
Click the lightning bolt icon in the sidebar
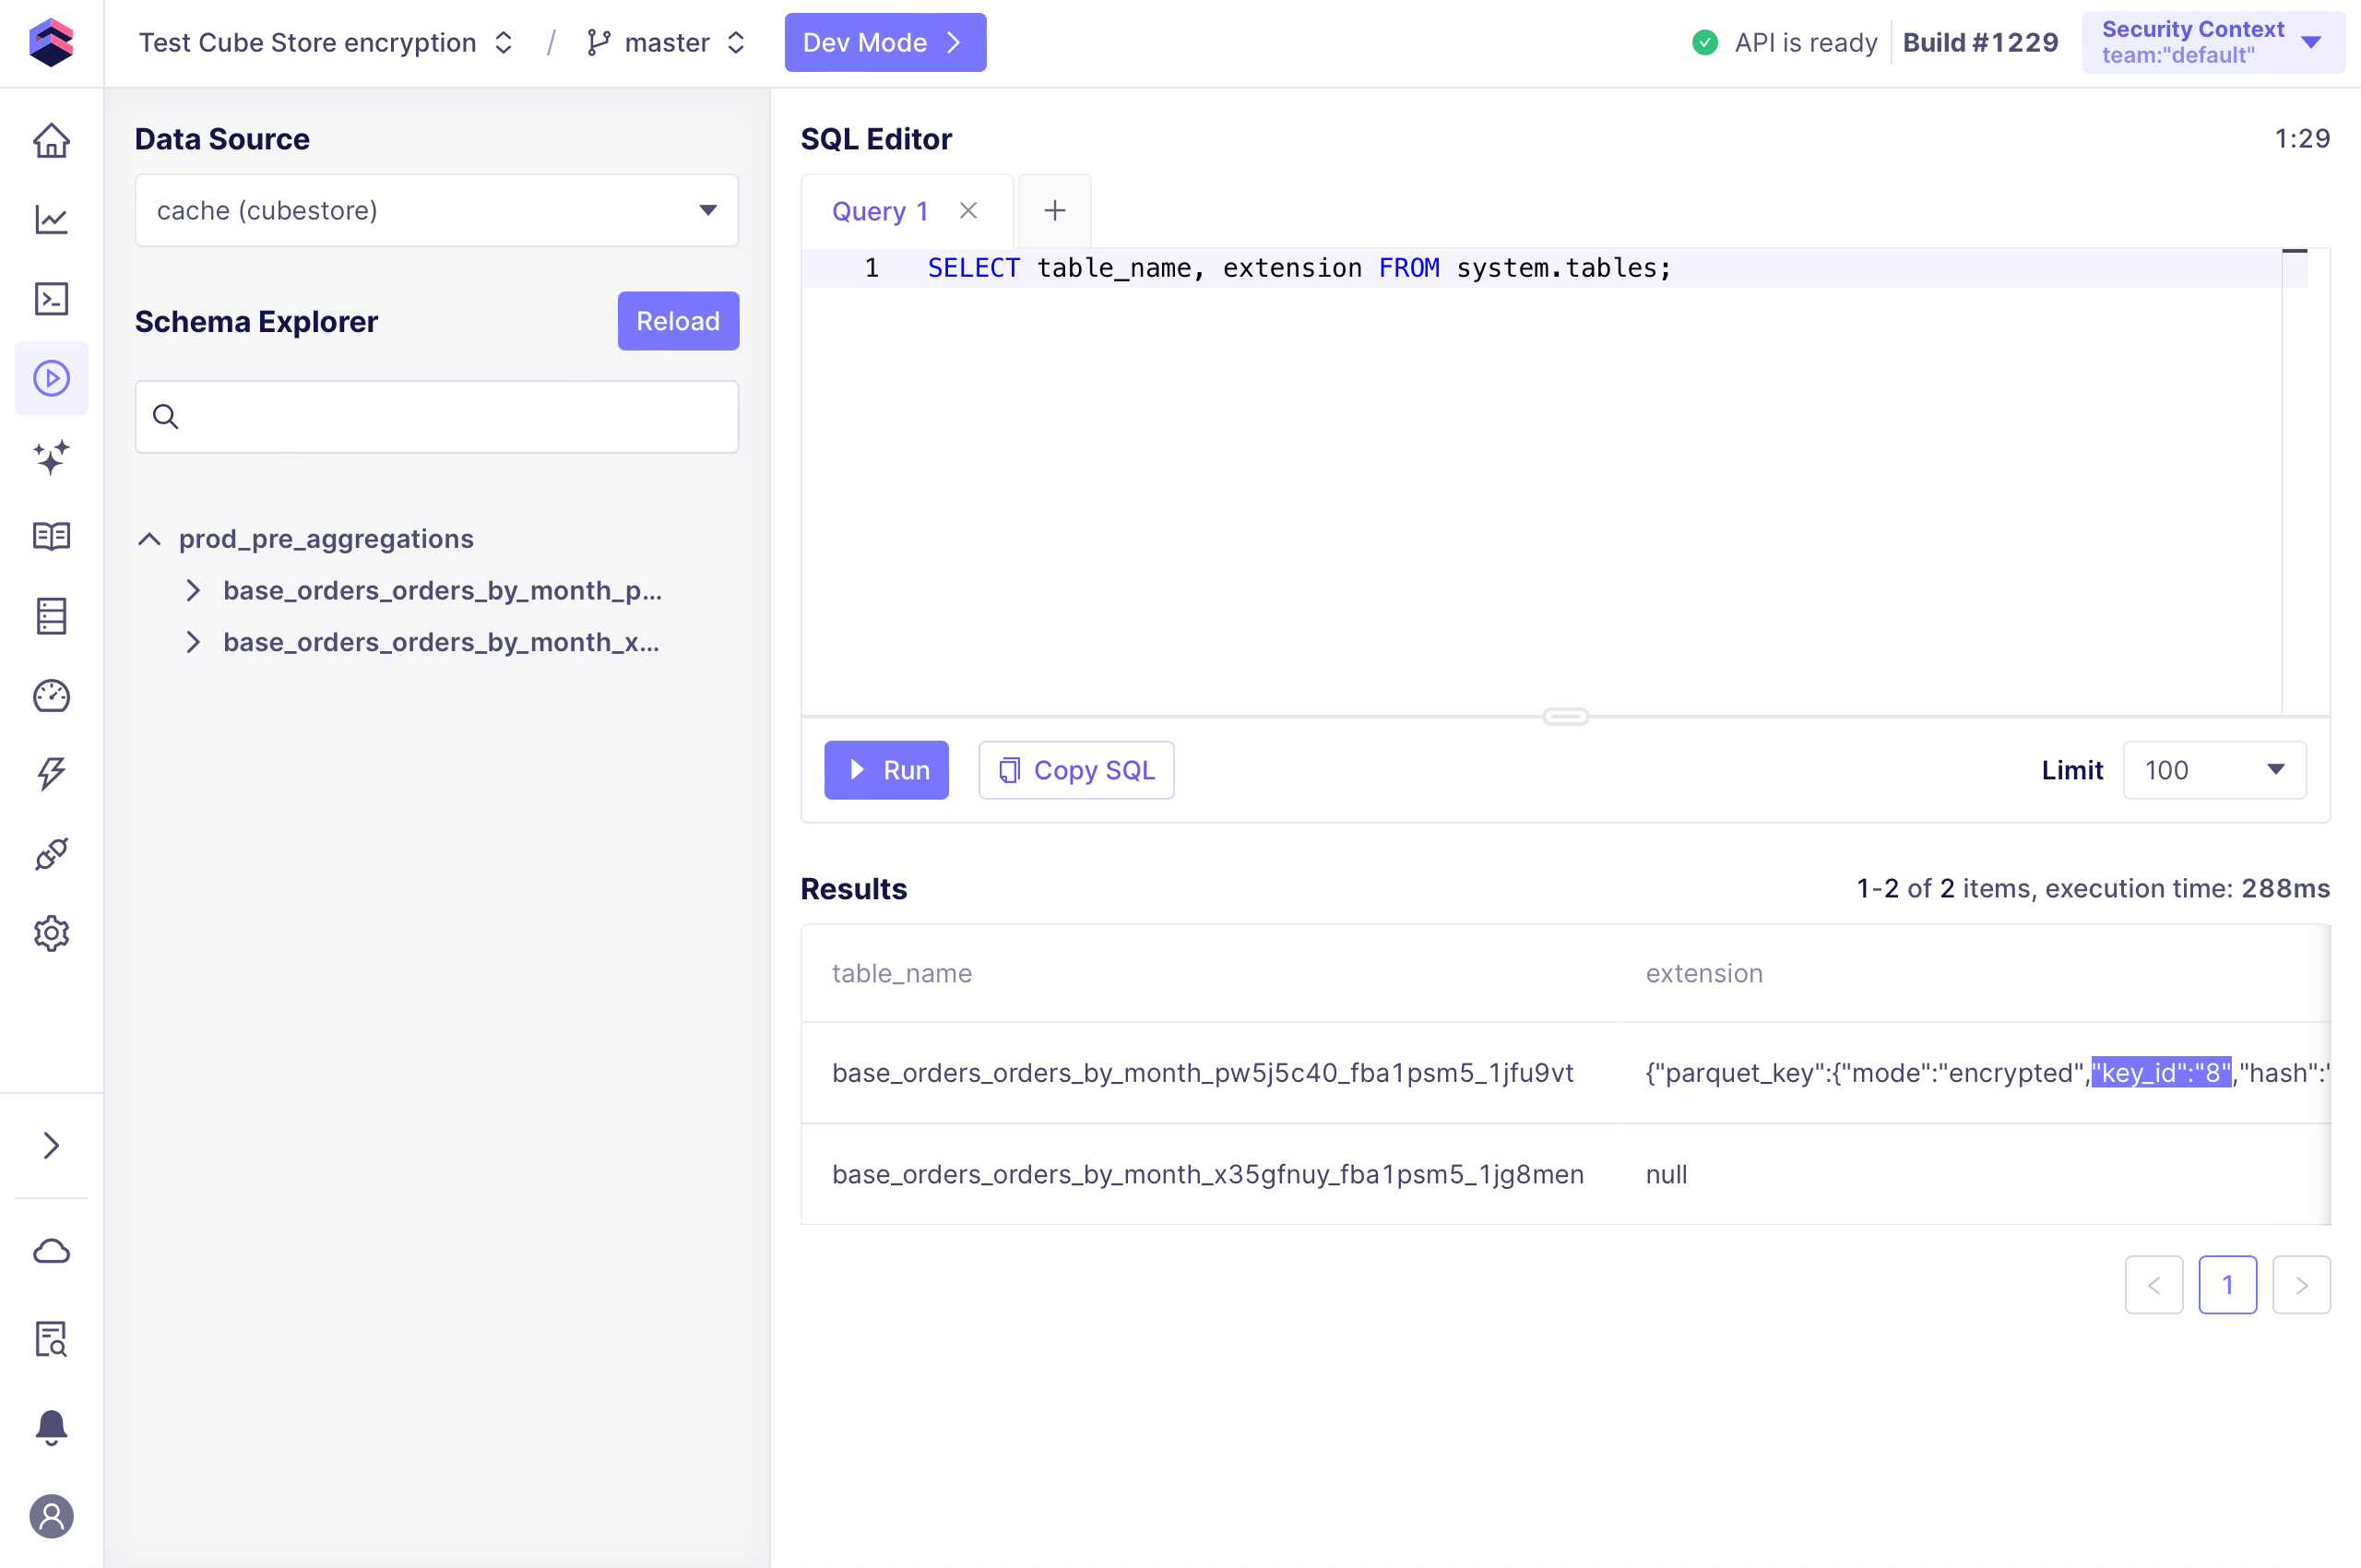point(51,774)
